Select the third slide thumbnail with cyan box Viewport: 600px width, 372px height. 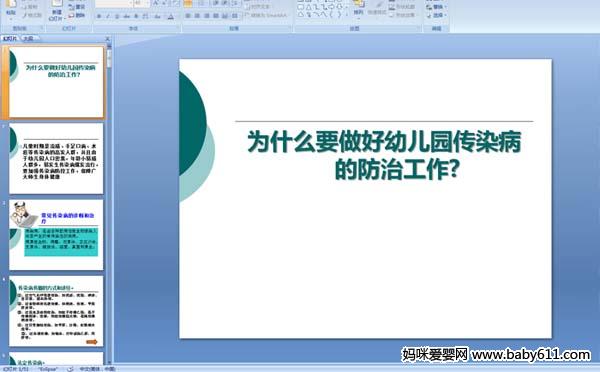(56, 235)
